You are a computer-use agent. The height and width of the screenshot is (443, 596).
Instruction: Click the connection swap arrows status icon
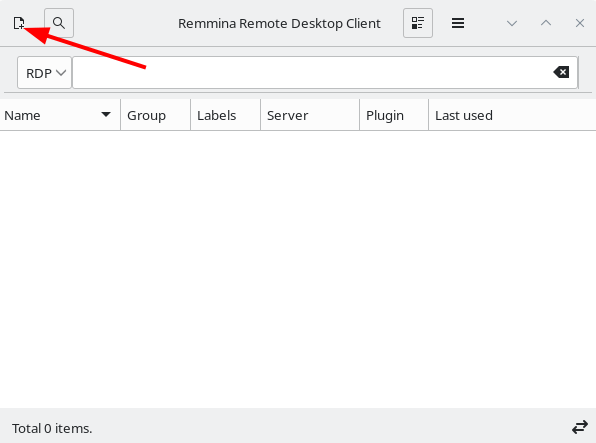pos(580,427)
